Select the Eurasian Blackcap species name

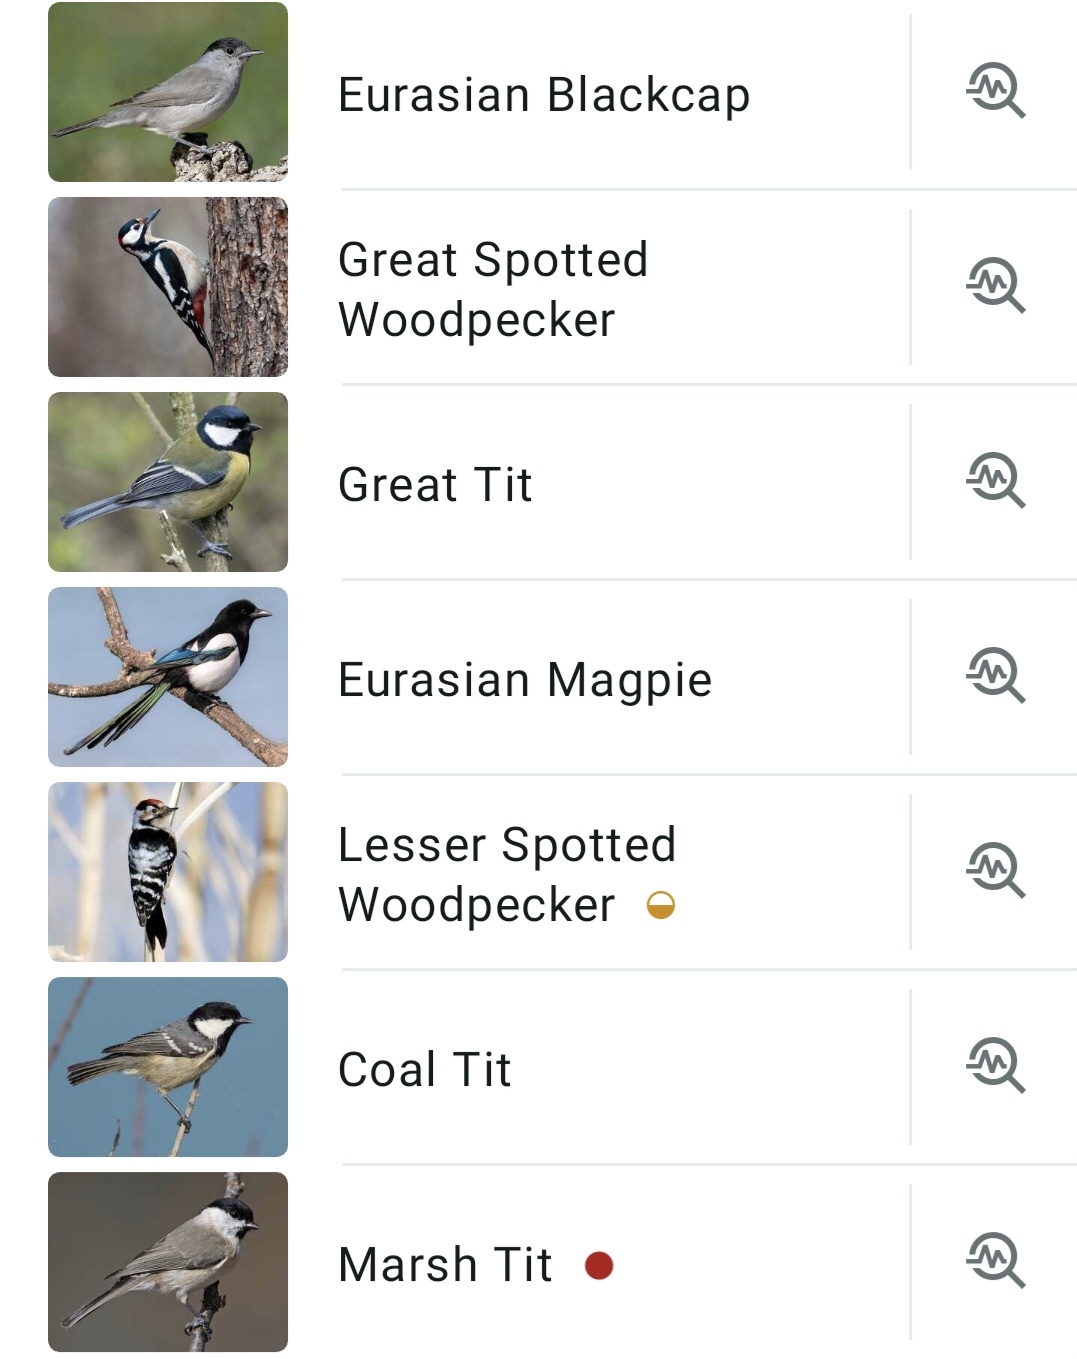544,96
